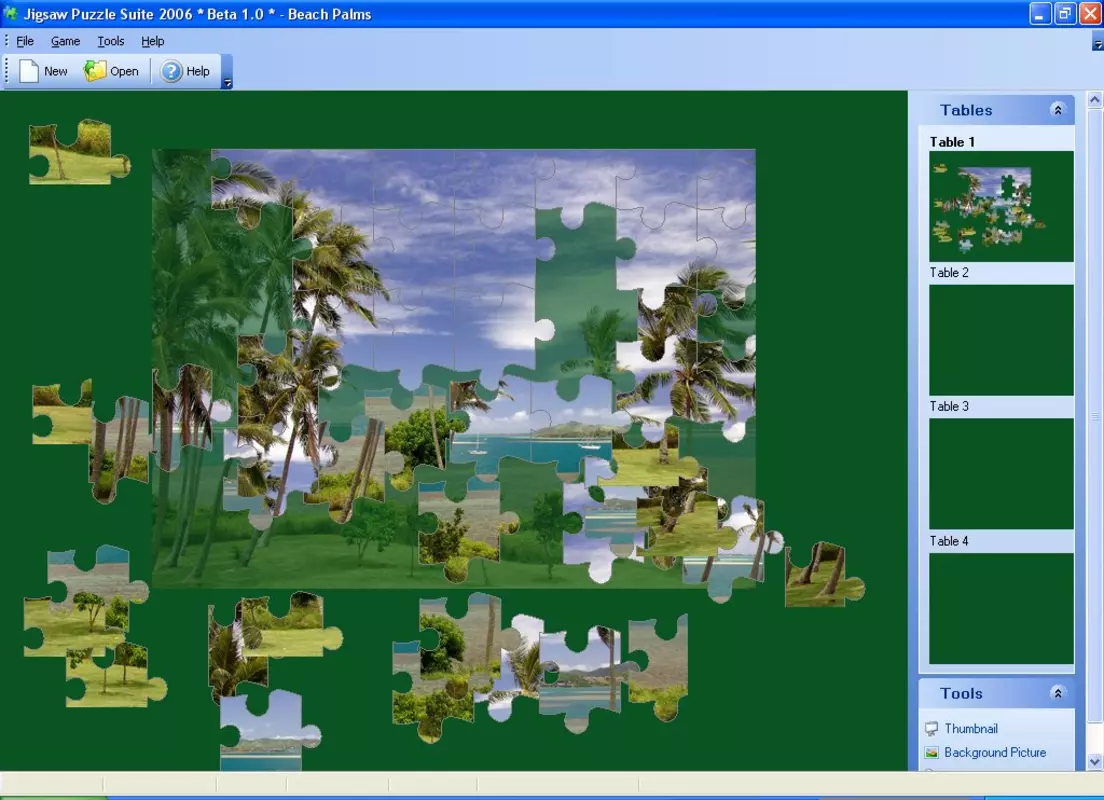Minimize the Jigsaw Puzzle Suite window
This screenshot has height=800, width=1104.
coord(1039,13)
